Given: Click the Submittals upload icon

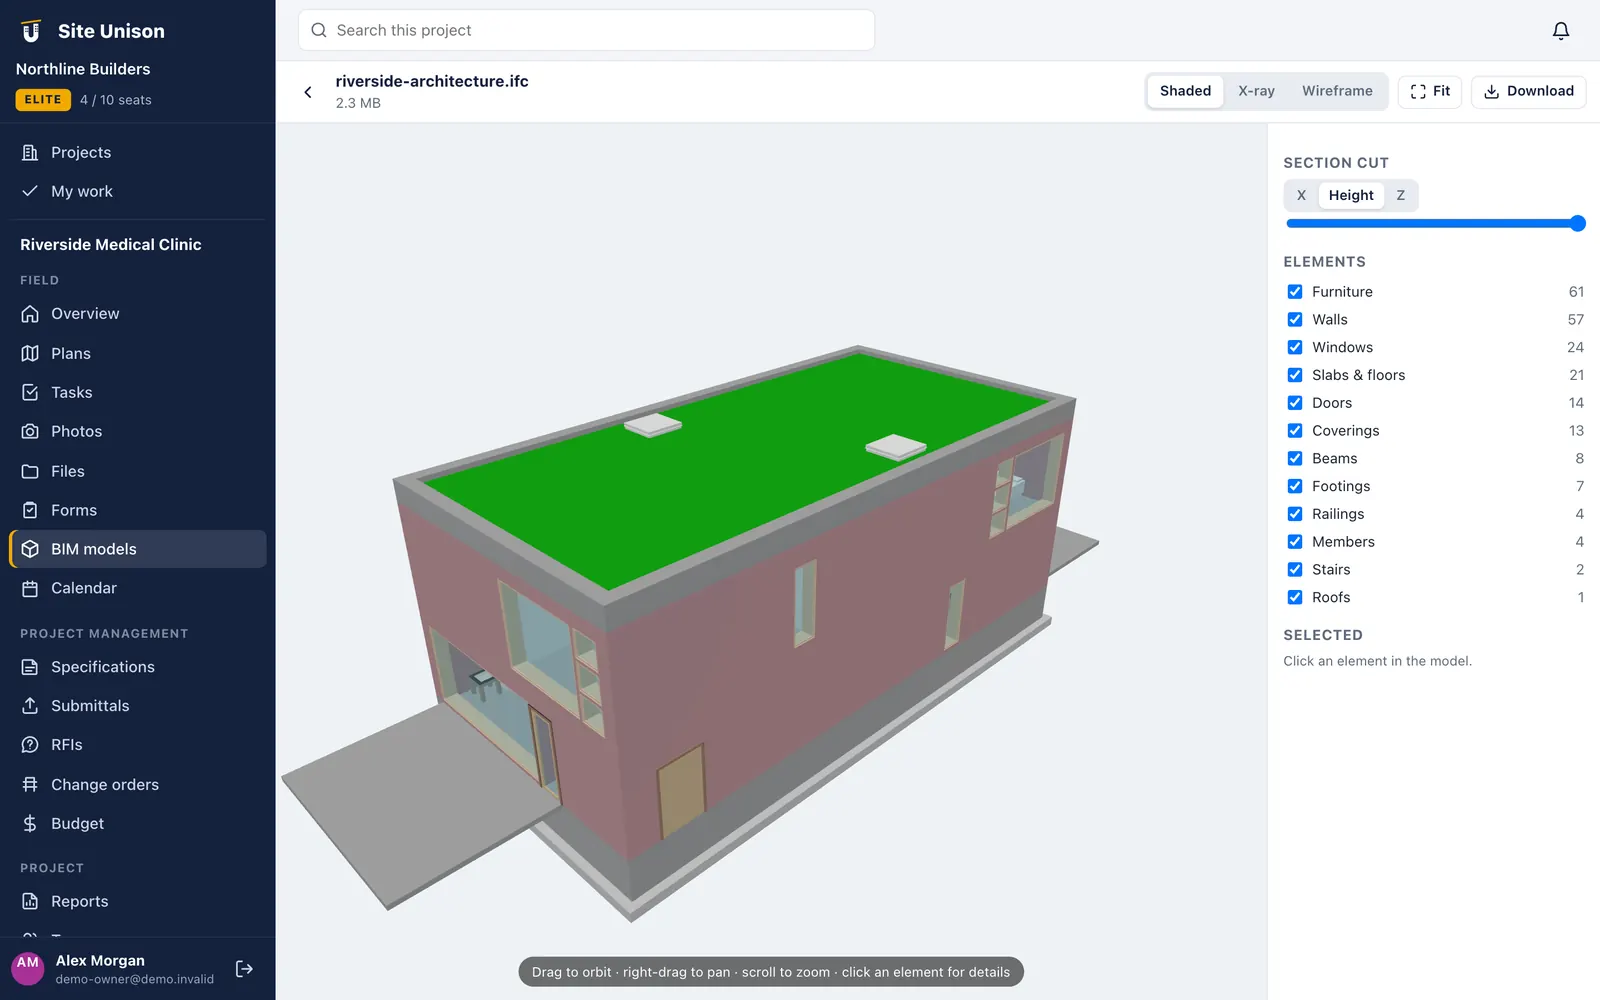Looking at the screenshot, I should 30,706.
